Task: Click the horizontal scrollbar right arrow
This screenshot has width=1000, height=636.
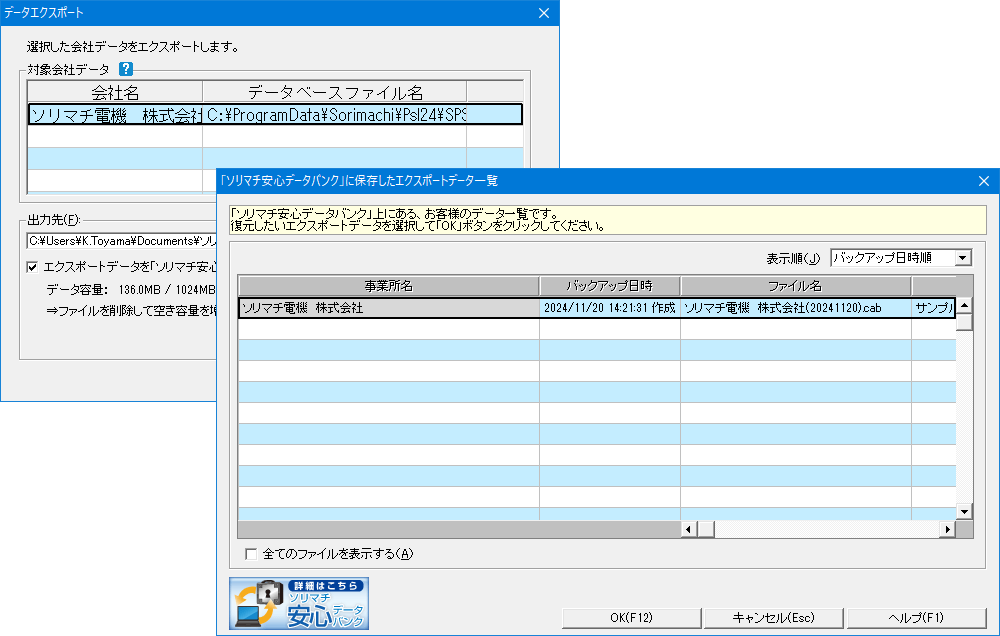Action: [948, 529]
